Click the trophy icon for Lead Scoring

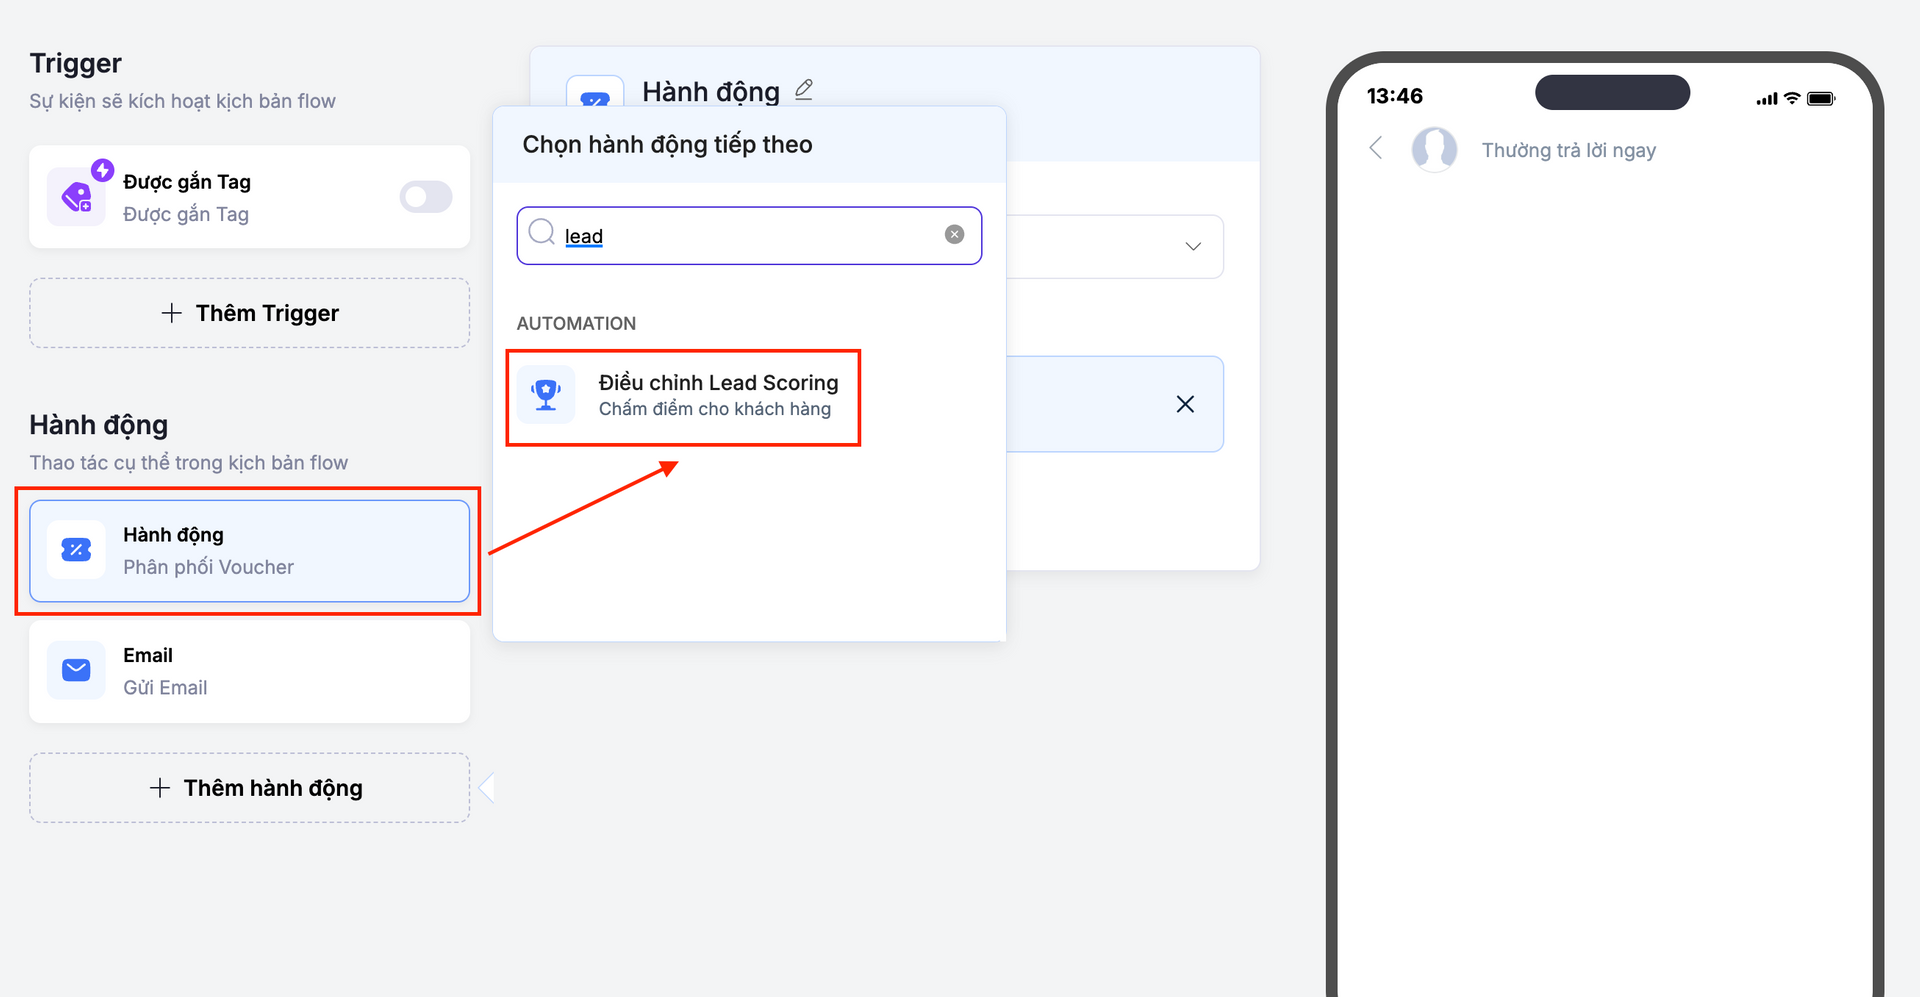(546, 395)
